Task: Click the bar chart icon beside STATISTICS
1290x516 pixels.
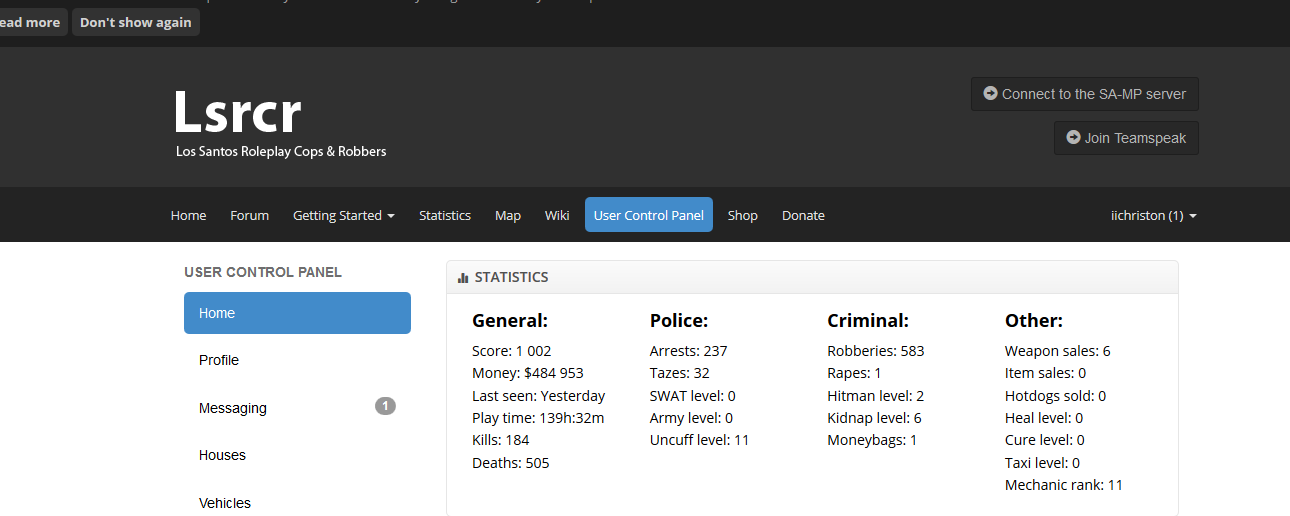Action: coord(463,278)
